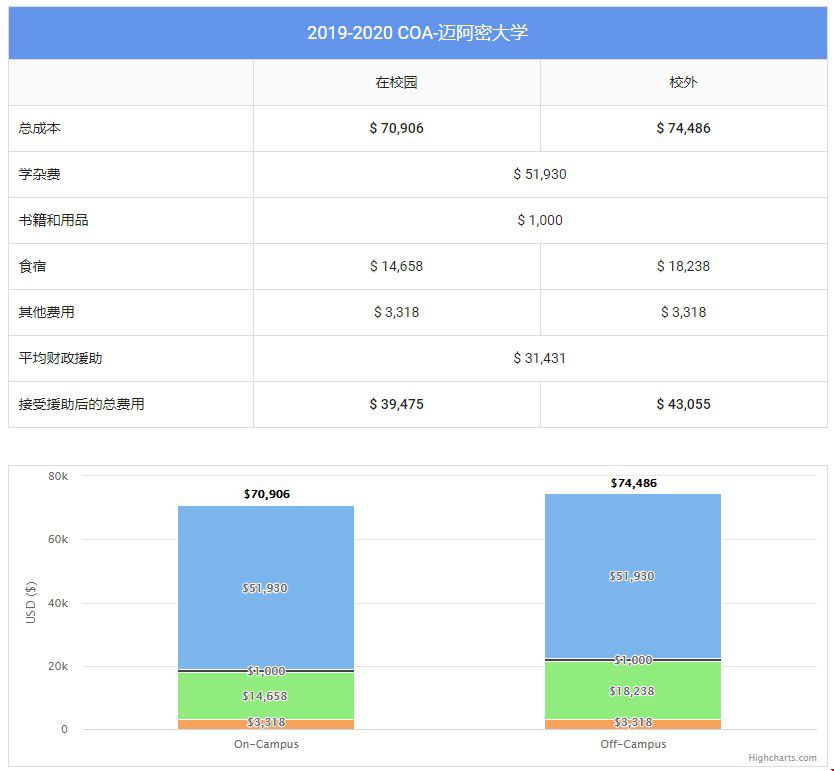
Task: Click the green room-and-board segment of Off-Campus bar
Action: 632,690
